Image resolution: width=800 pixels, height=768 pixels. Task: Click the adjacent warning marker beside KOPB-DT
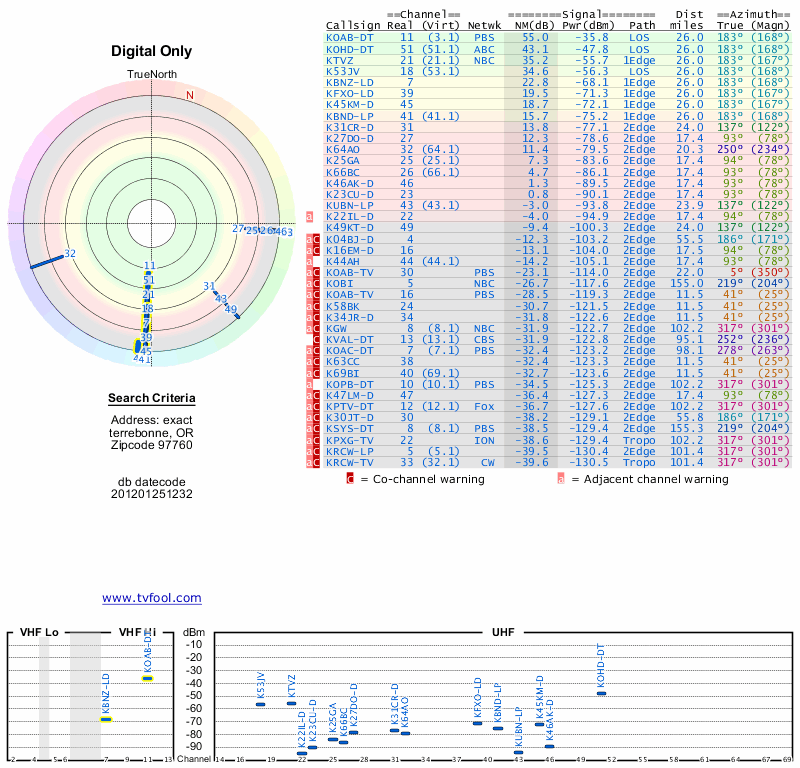pyautogui.click(x=309, y=385)
